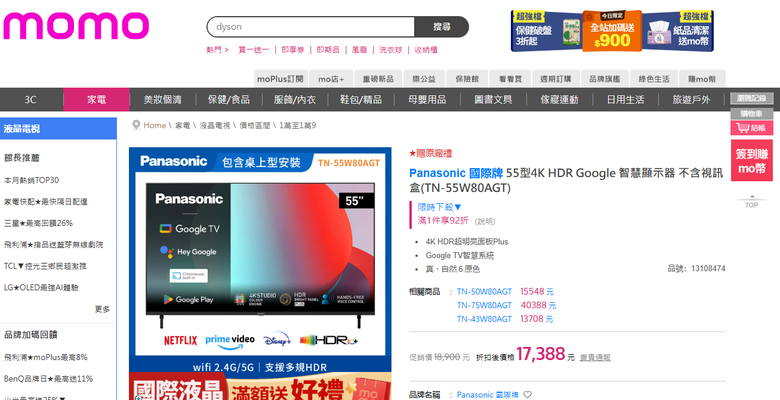Screen dimensions: 780x400
Task: Open the 重磅新品 tab
Action: 378,79
